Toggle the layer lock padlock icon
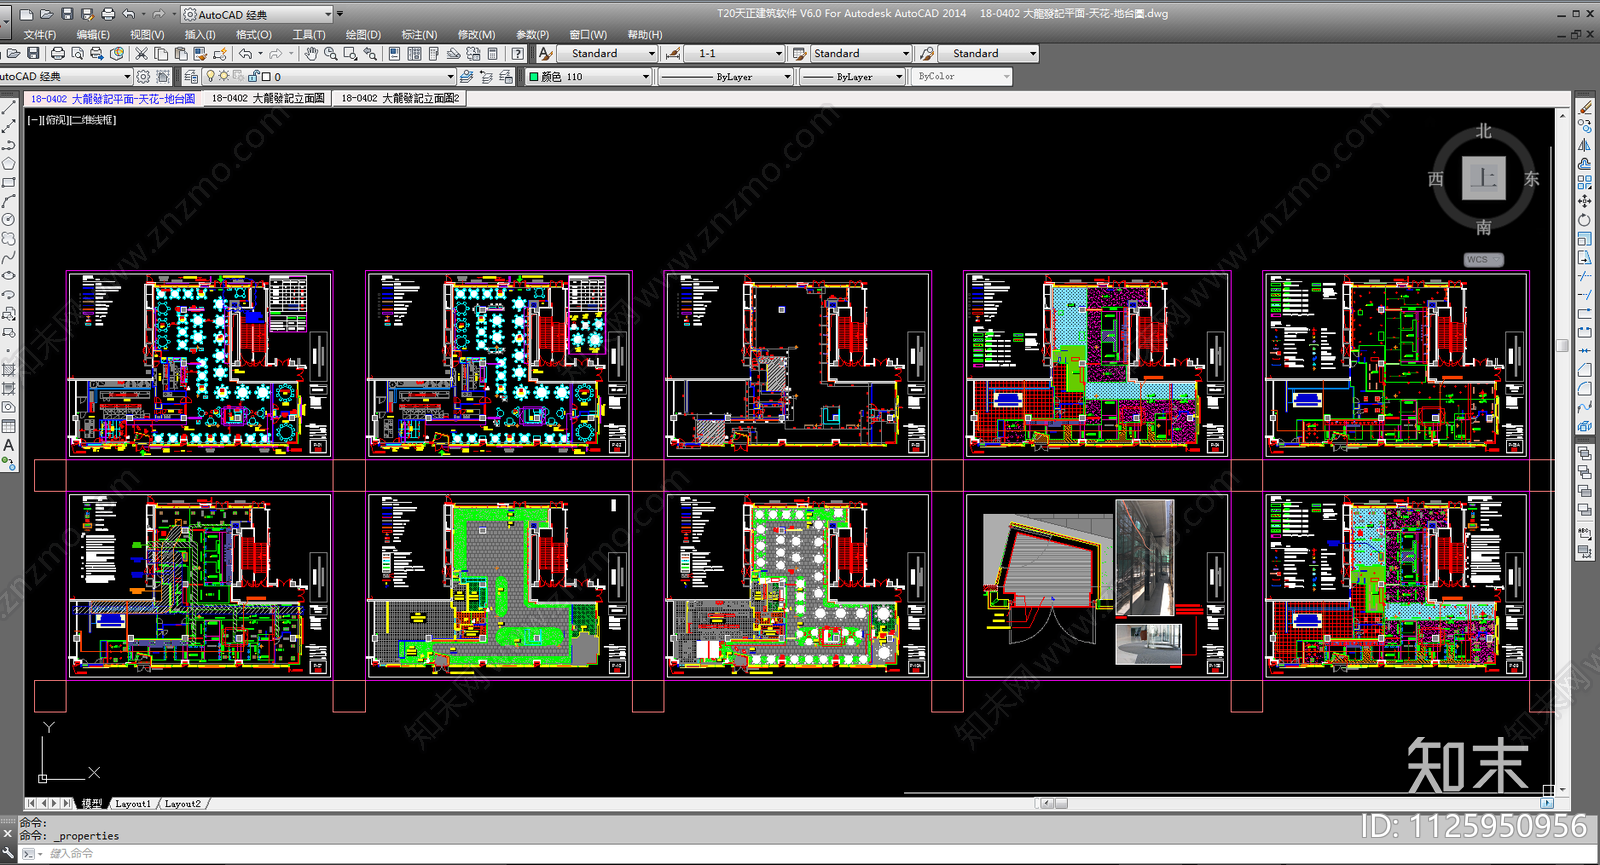1600x865 pixels. pyautogui.click(x=253, y=77)
